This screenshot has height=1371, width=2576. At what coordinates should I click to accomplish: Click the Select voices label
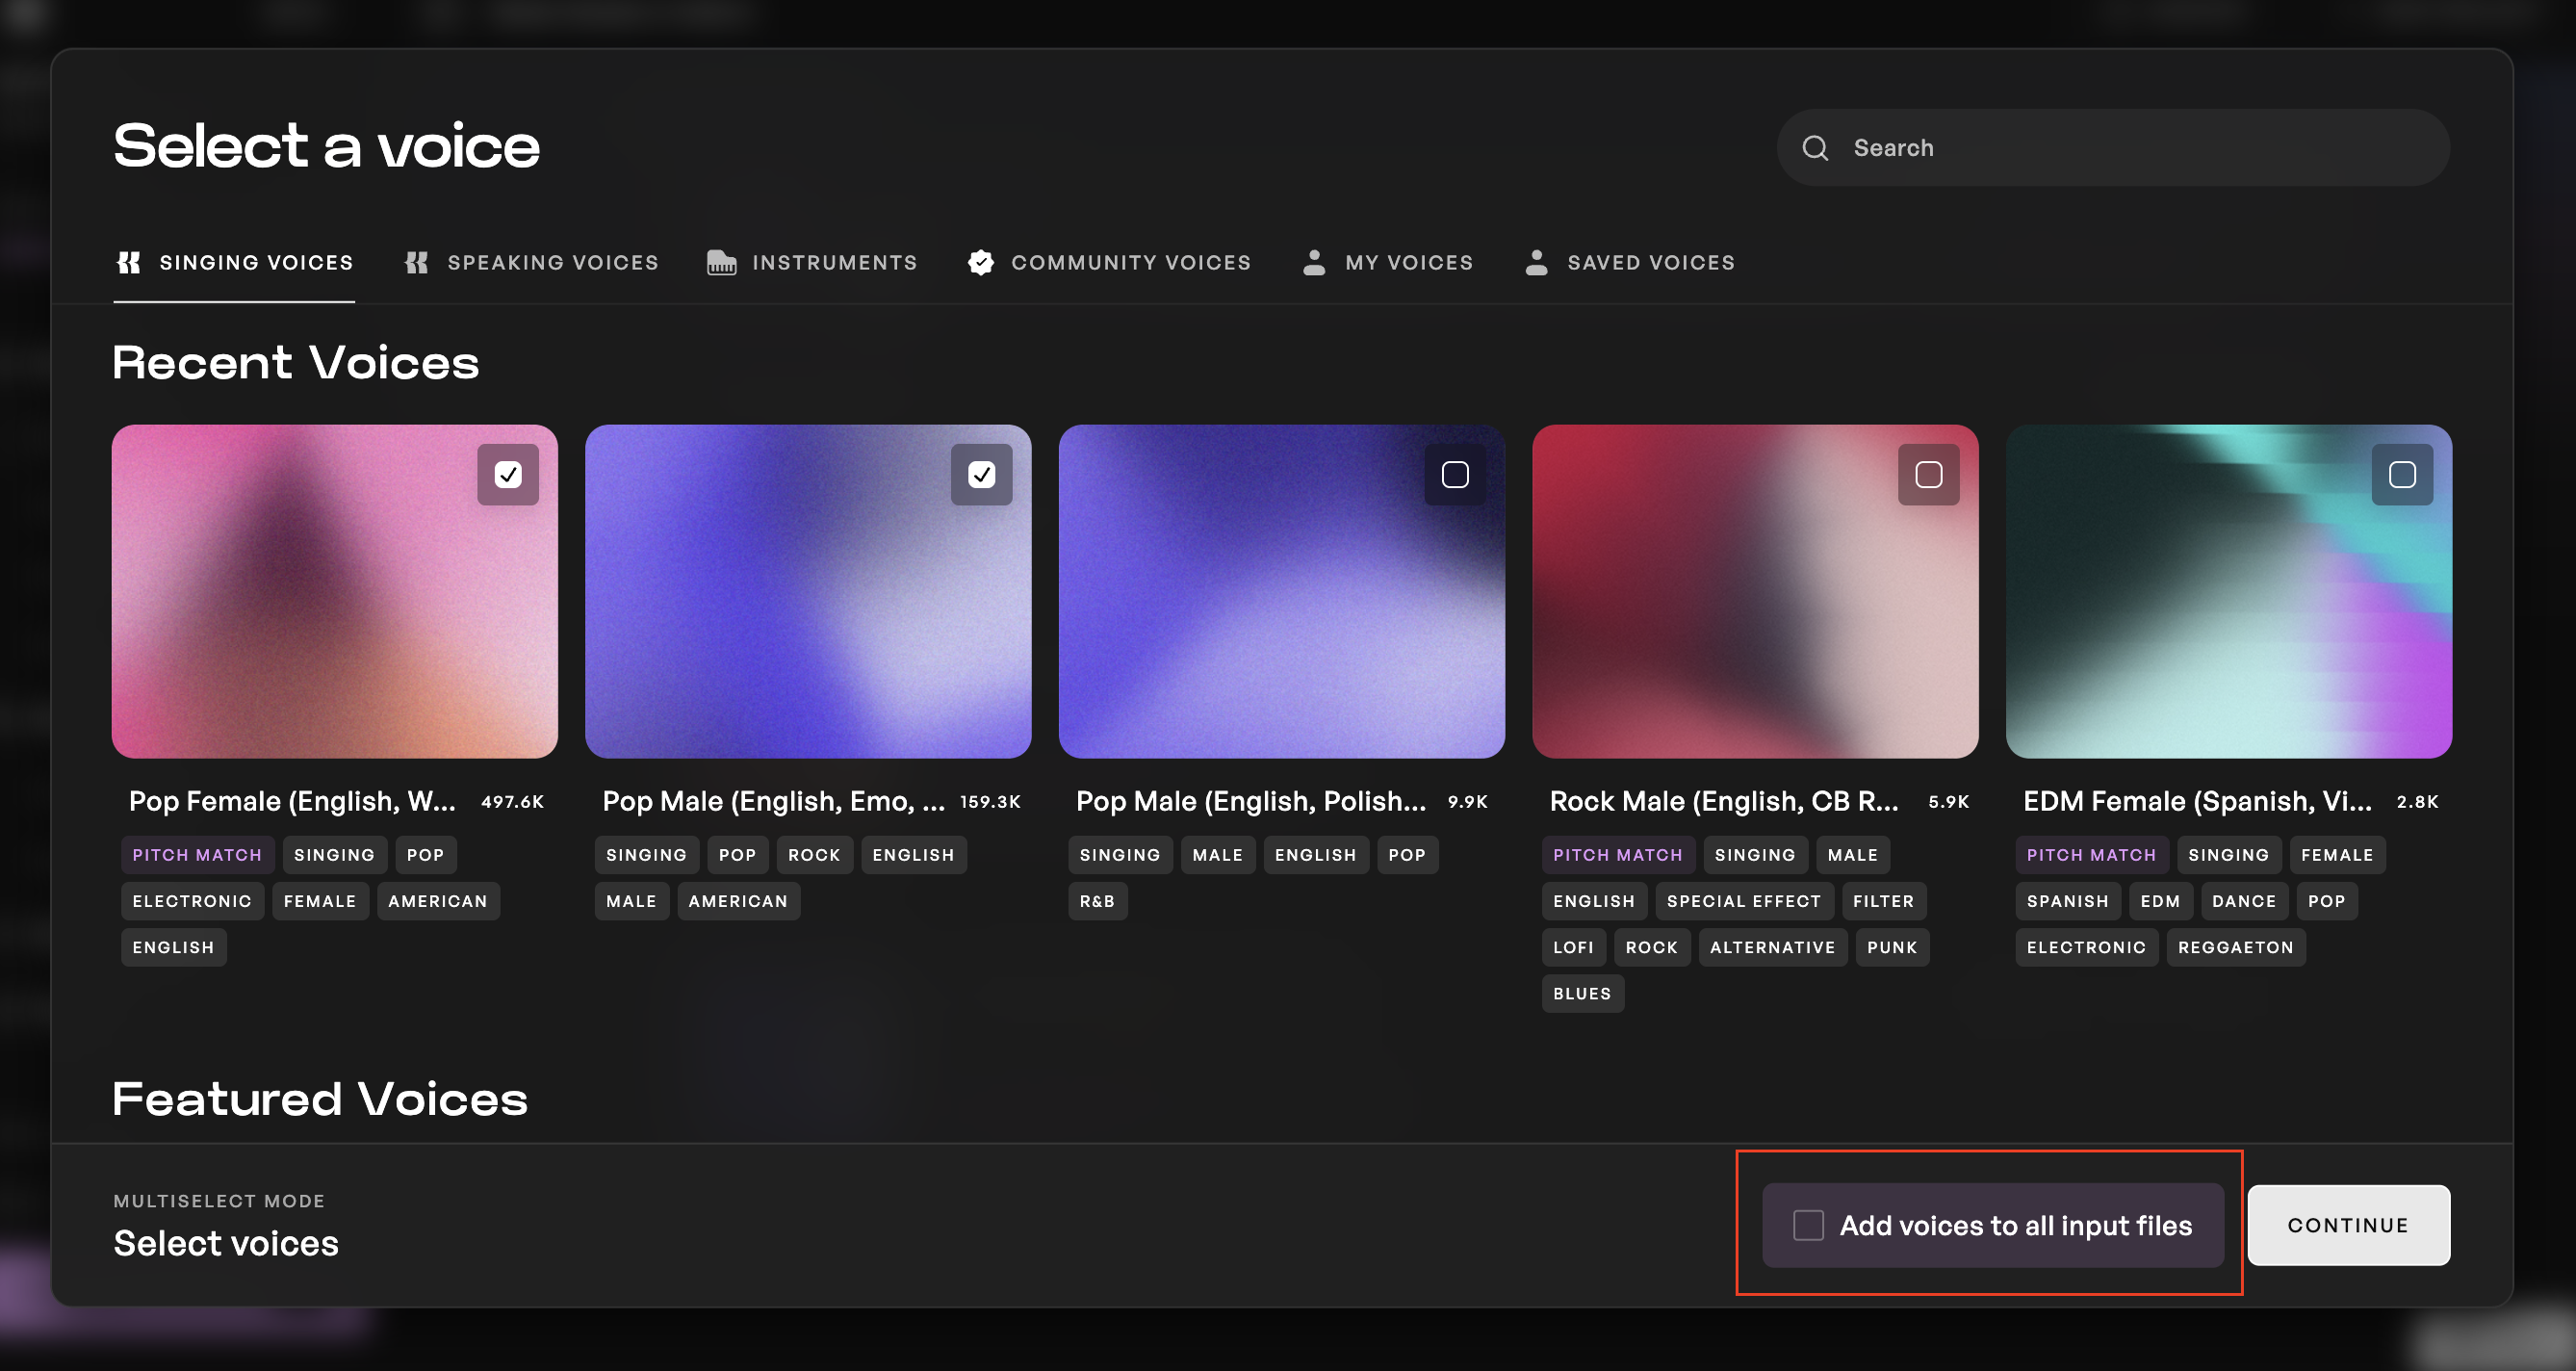coord(226,1243)
